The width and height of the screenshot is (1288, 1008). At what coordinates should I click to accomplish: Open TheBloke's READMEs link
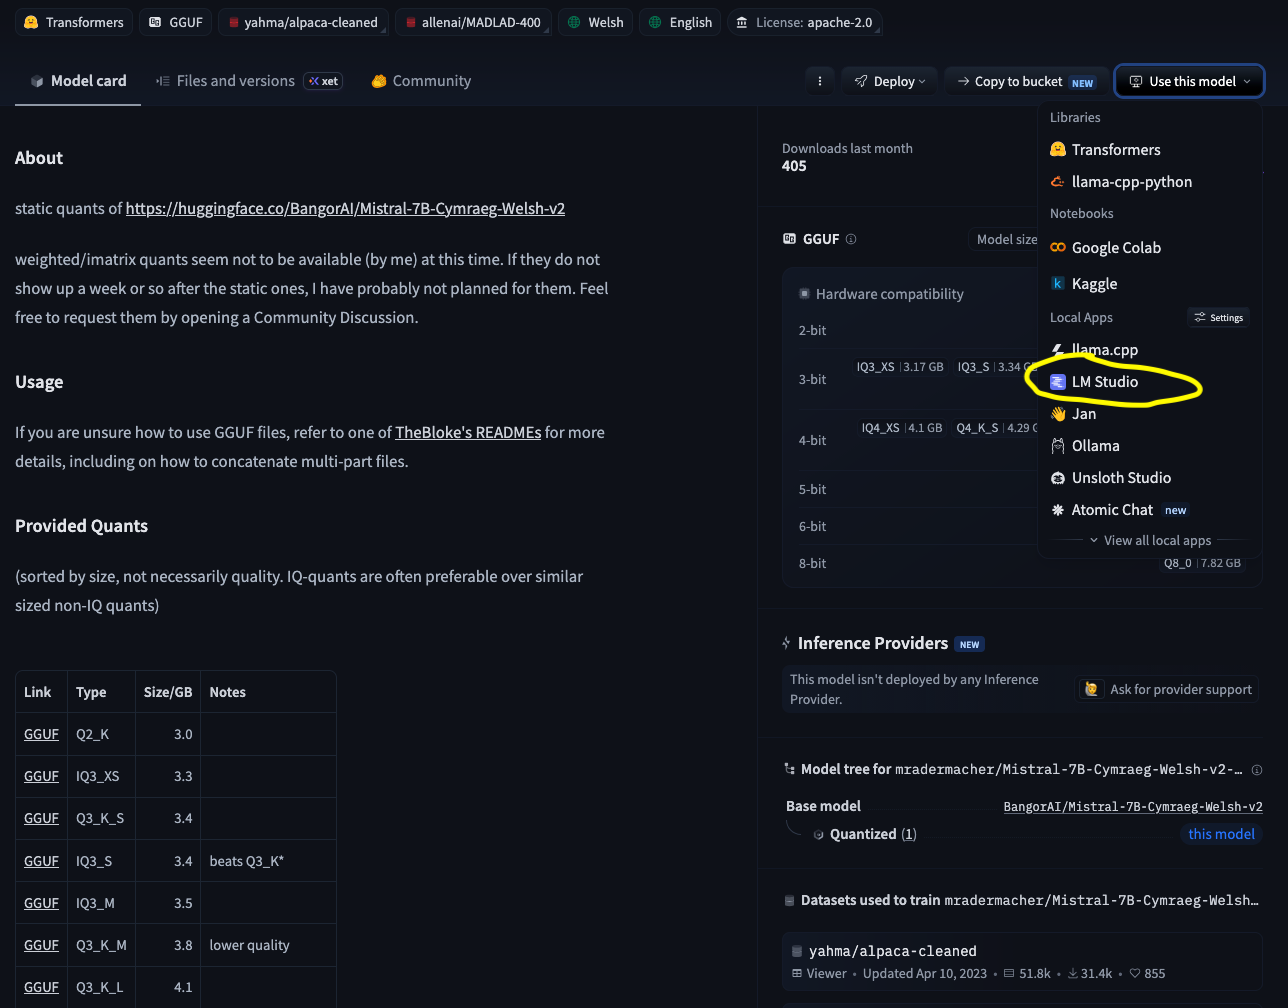[x=468, y=432]
